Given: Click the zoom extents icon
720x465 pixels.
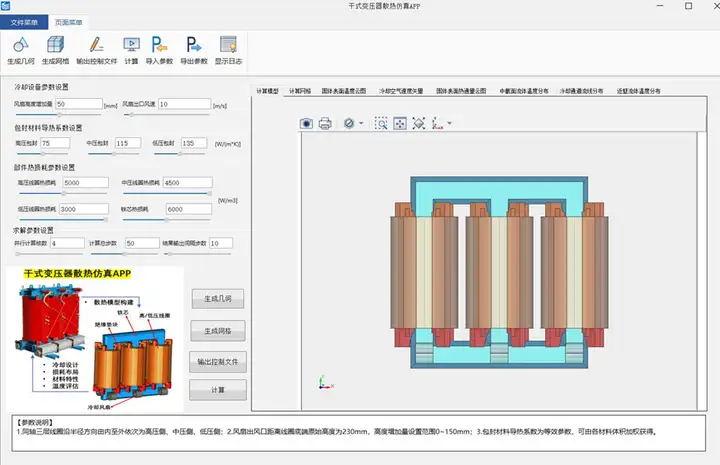Looking at the screenshot, I should 400,123.
